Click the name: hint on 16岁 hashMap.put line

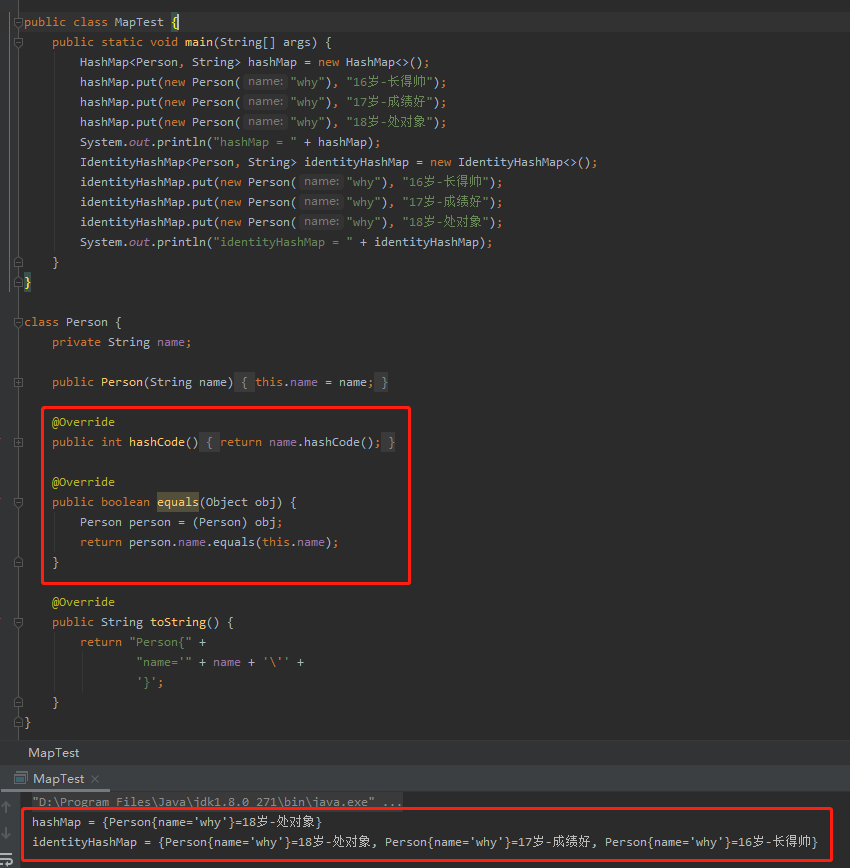[x=265, y=82]
